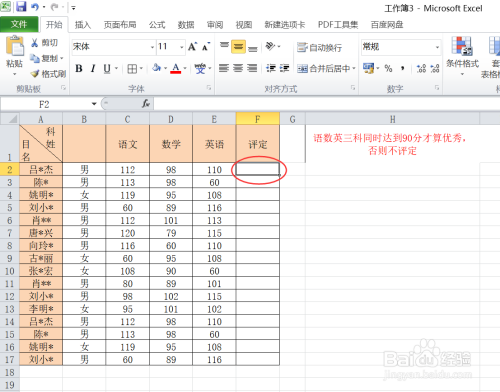This screenshot has width=500, height=392.
Task: Switch to the 视图 View tab
Action: coord(244,25)
